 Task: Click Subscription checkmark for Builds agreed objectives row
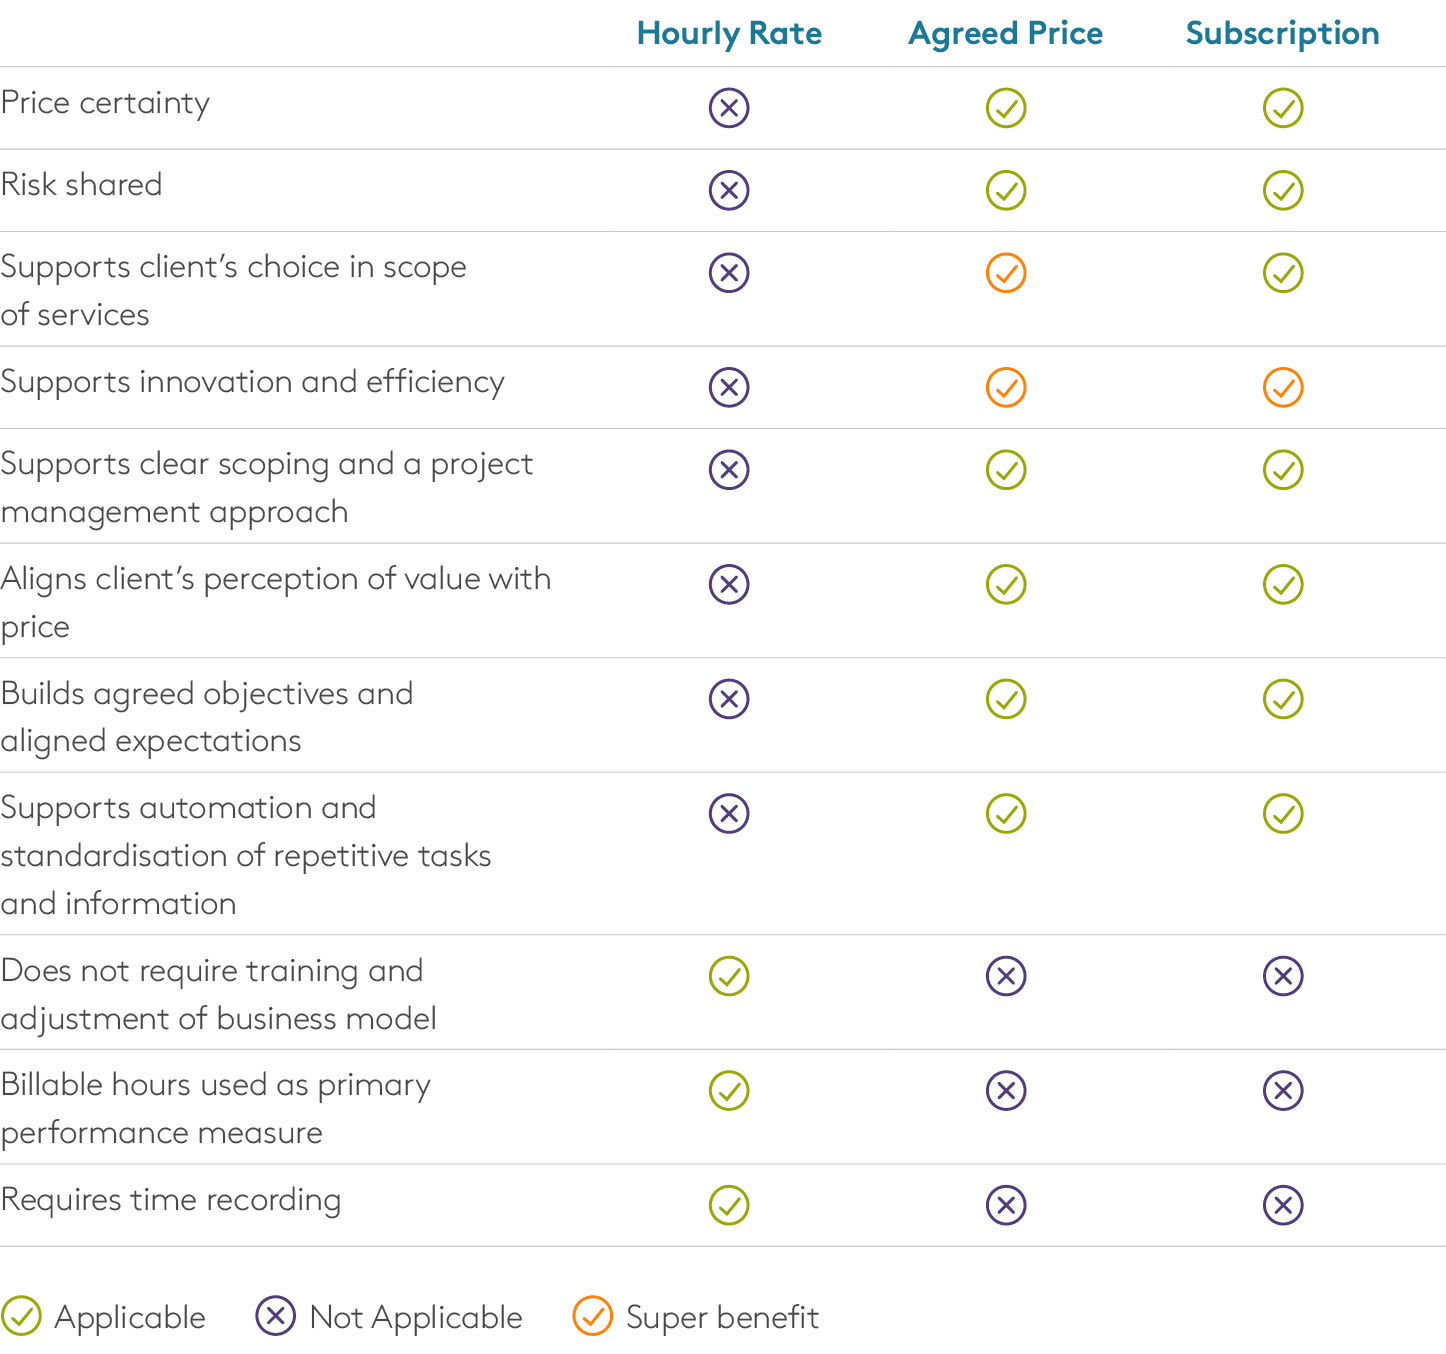[1283, 698]
